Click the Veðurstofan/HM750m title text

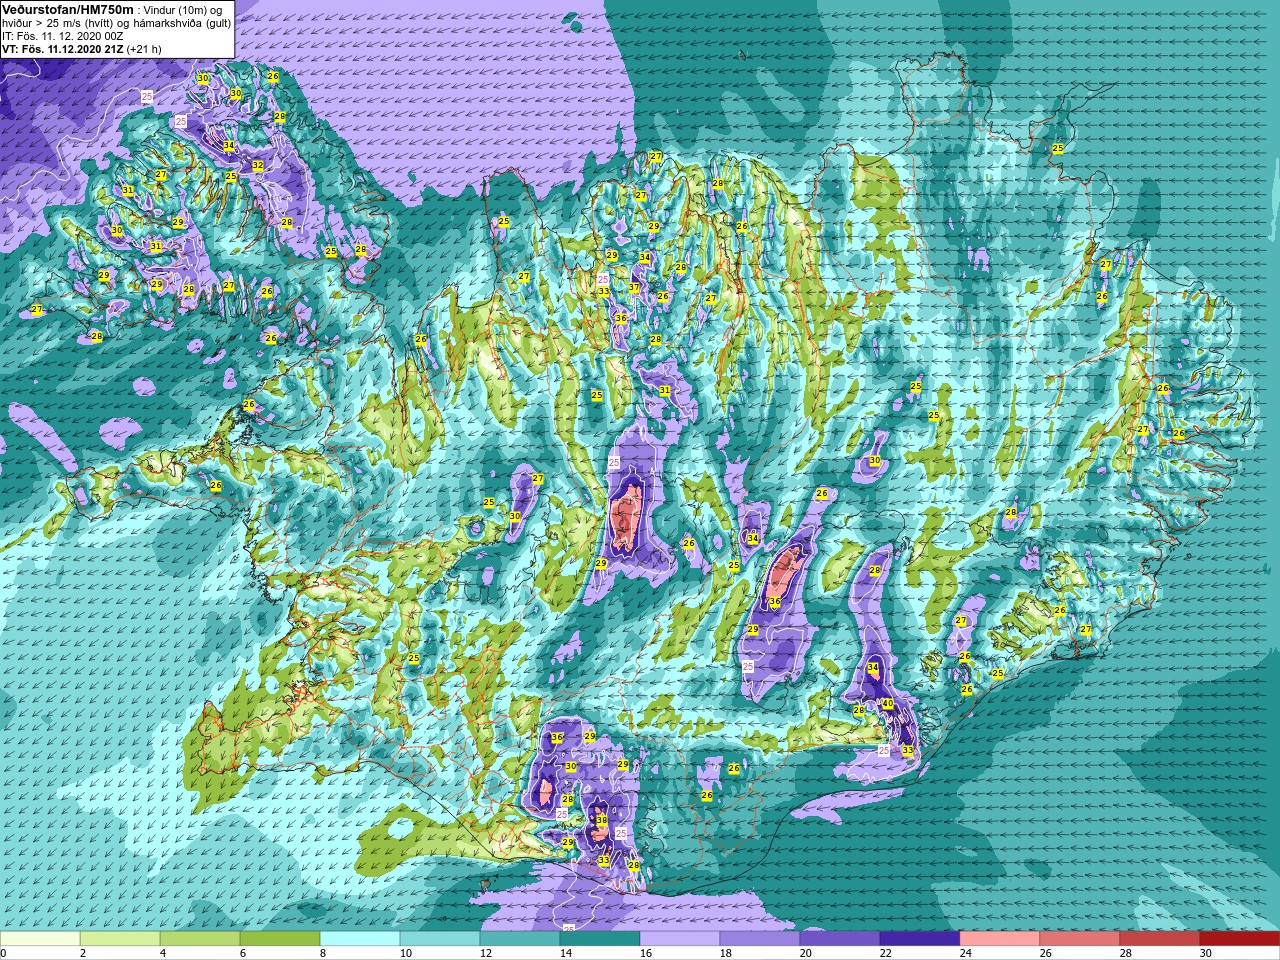[x=67, y=9]
